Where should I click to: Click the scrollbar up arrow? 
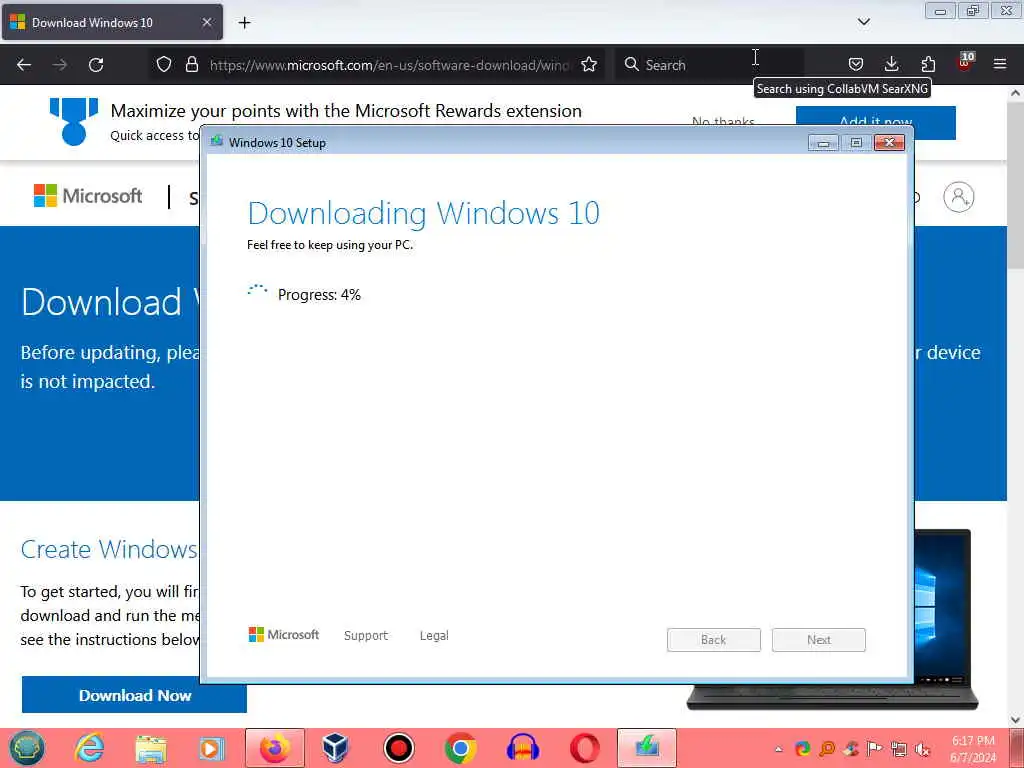[x=1015, y=93]
